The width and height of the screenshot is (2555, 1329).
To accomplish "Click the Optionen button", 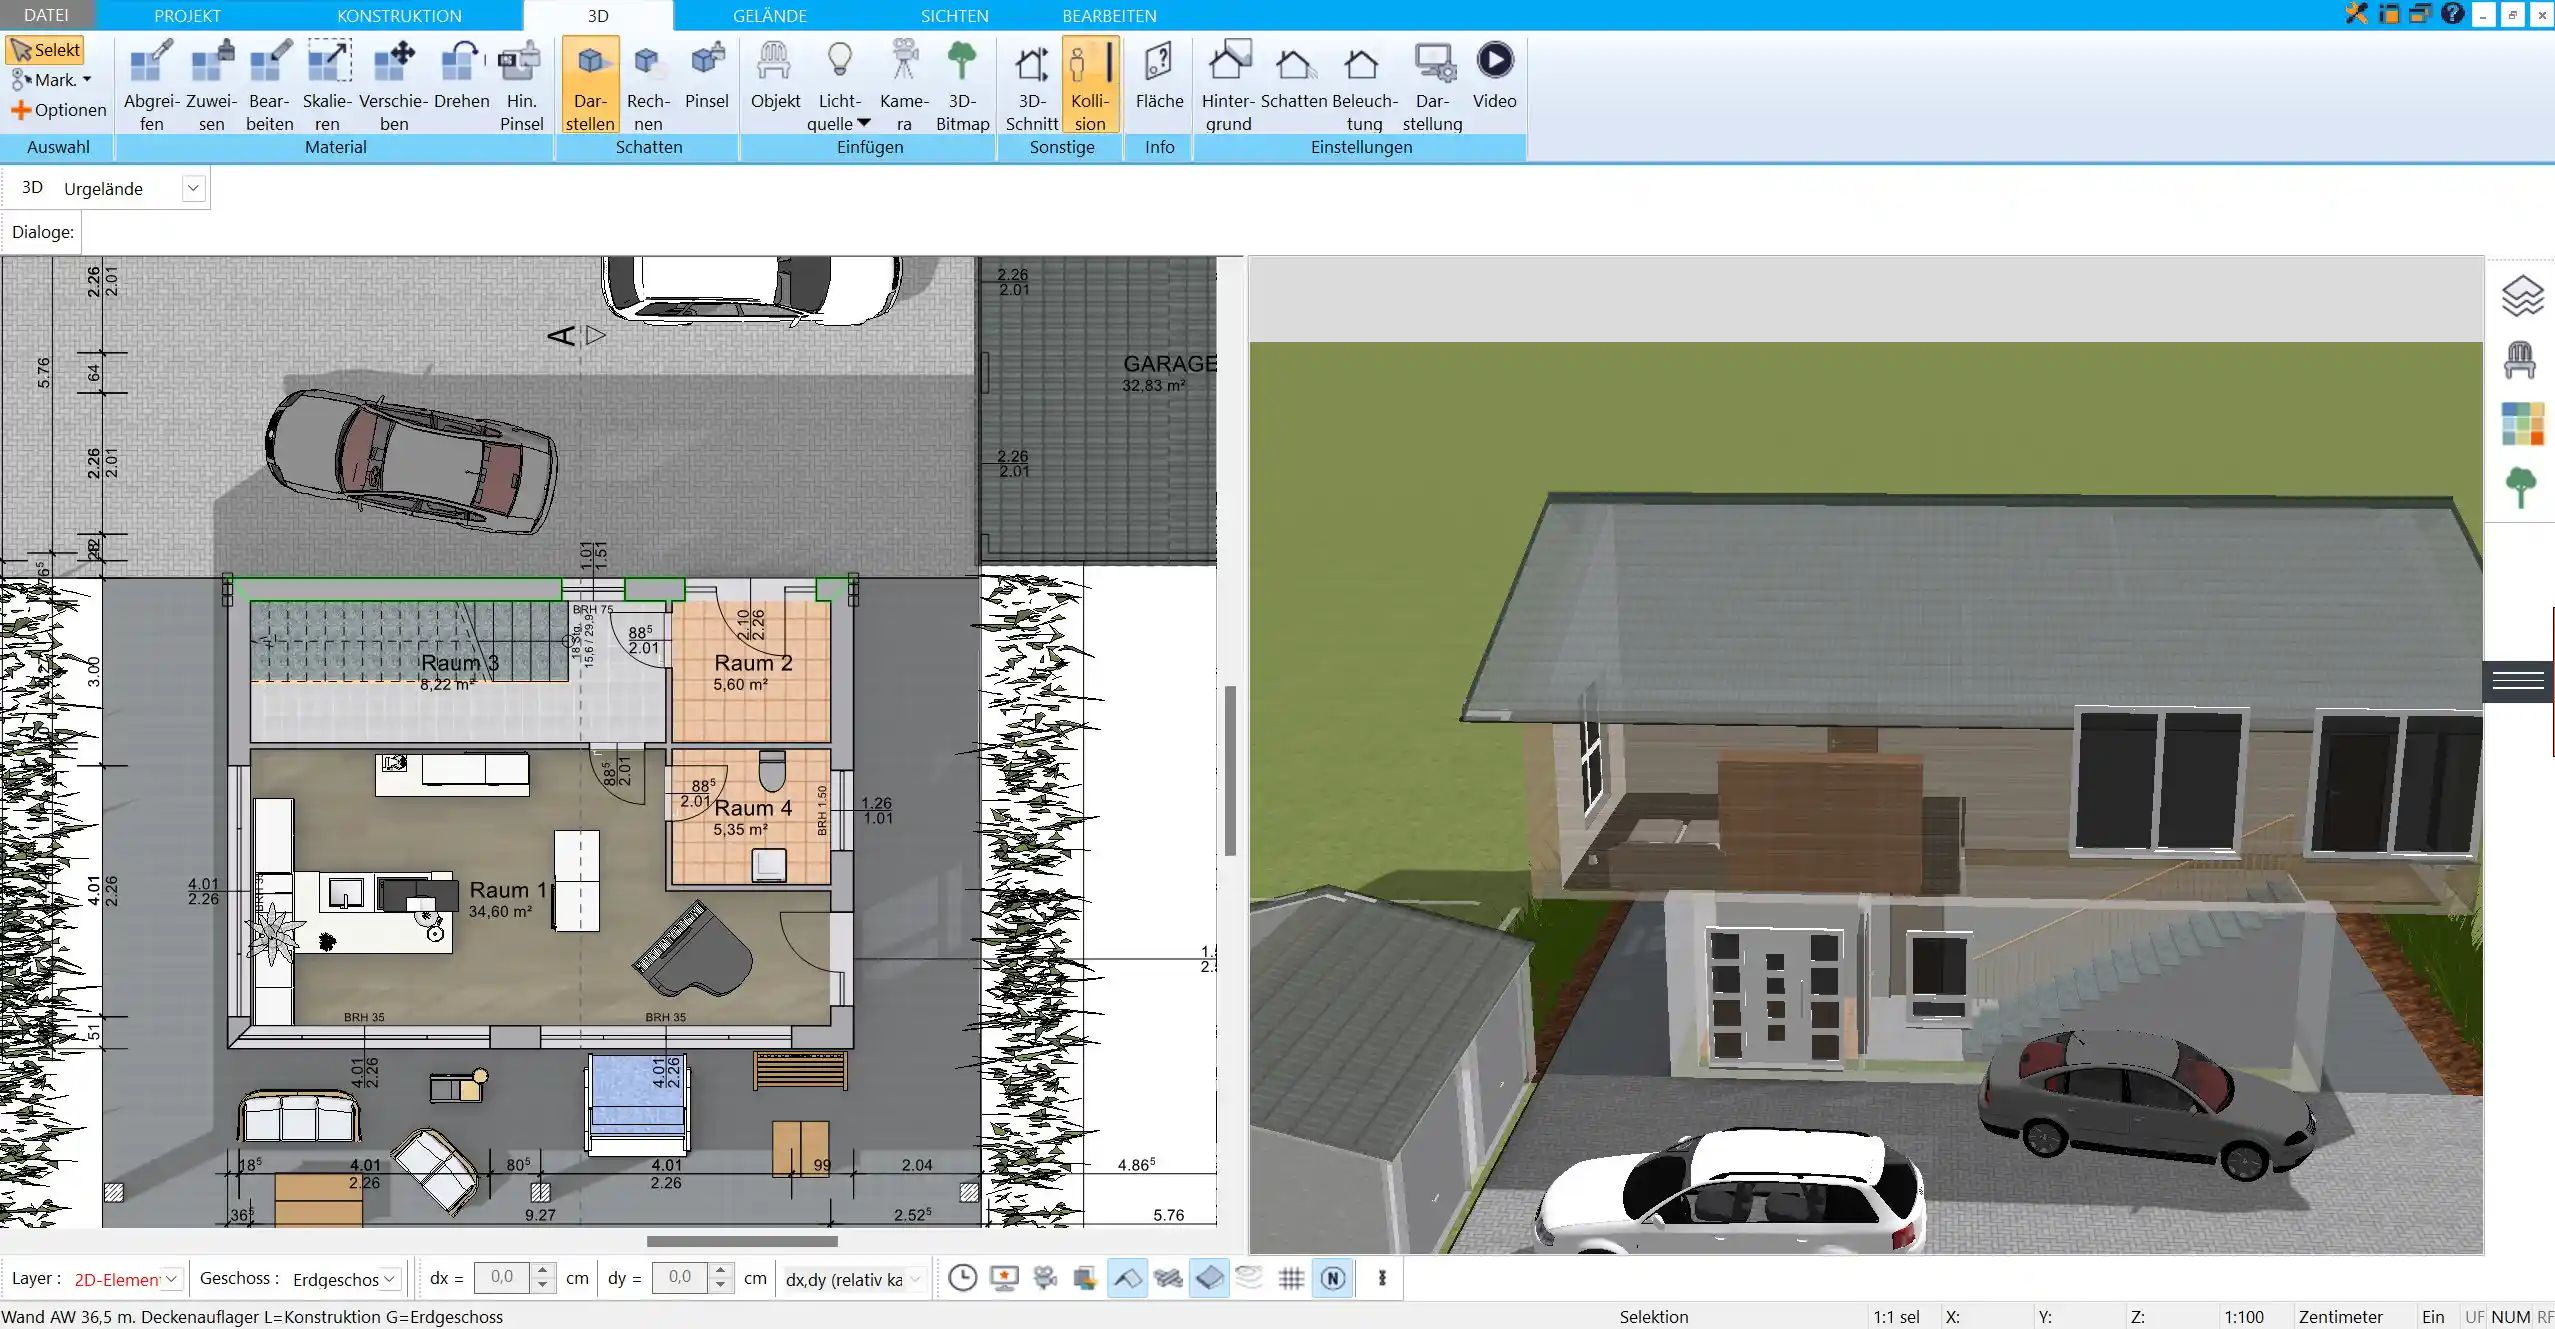I will pos(58,110).
